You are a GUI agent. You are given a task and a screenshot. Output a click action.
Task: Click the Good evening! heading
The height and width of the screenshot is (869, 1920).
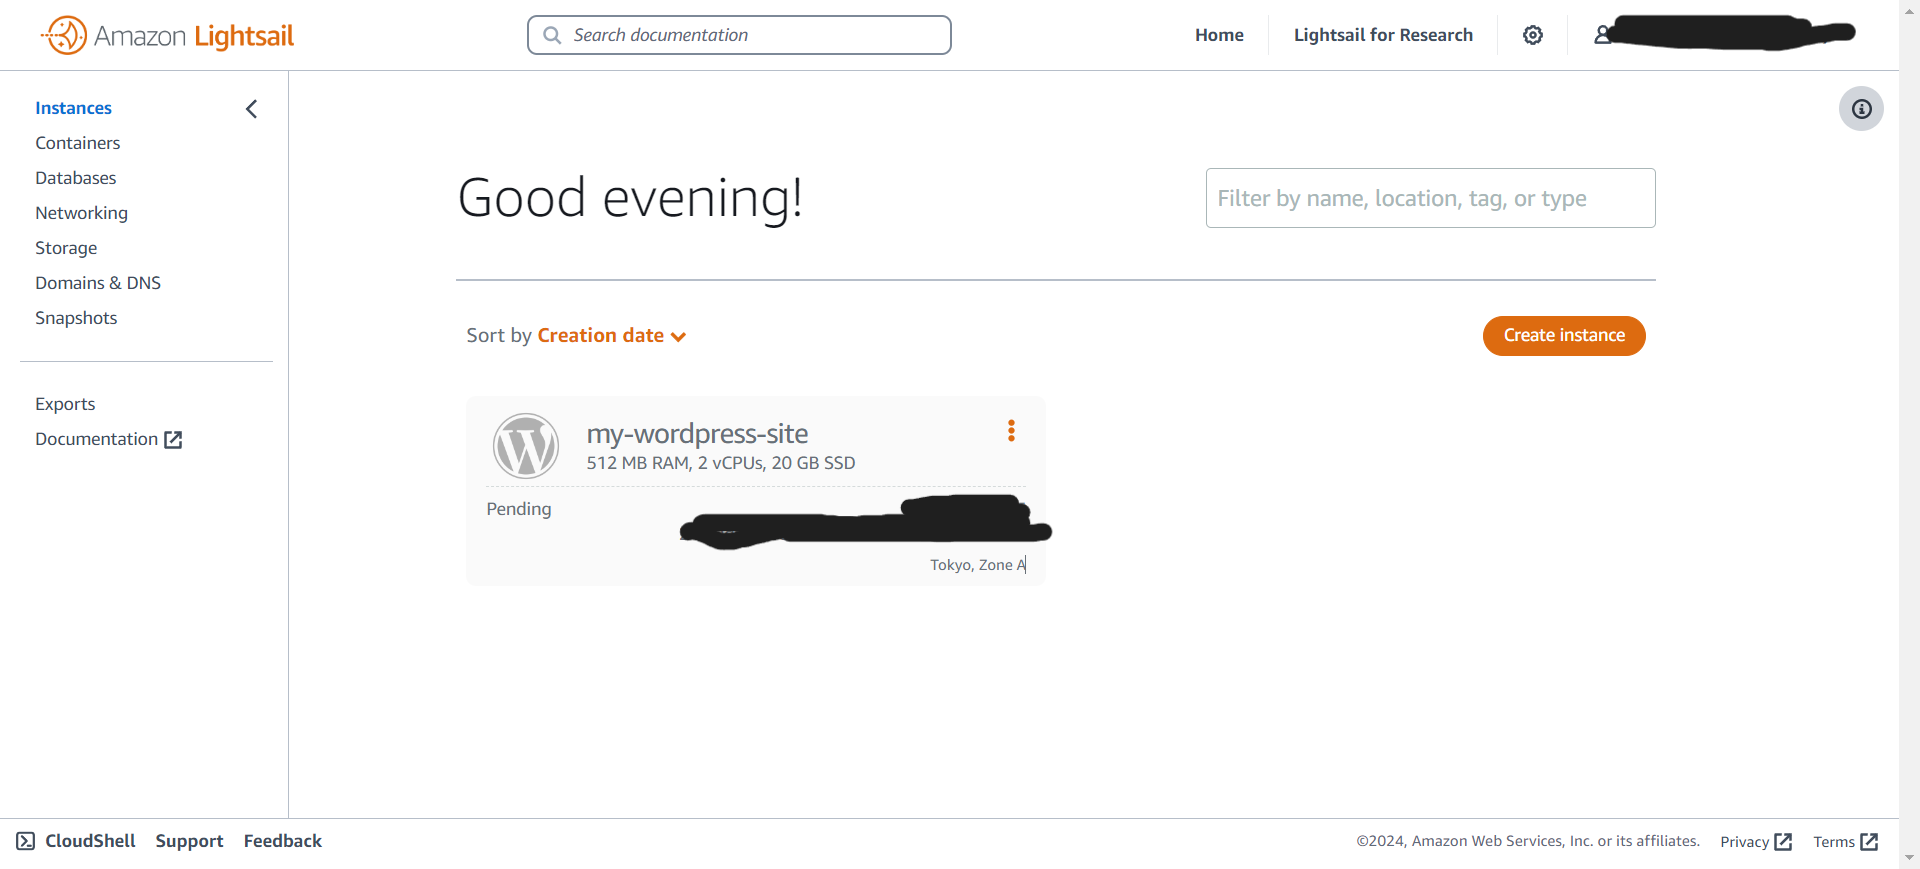[x=630, y=198]
